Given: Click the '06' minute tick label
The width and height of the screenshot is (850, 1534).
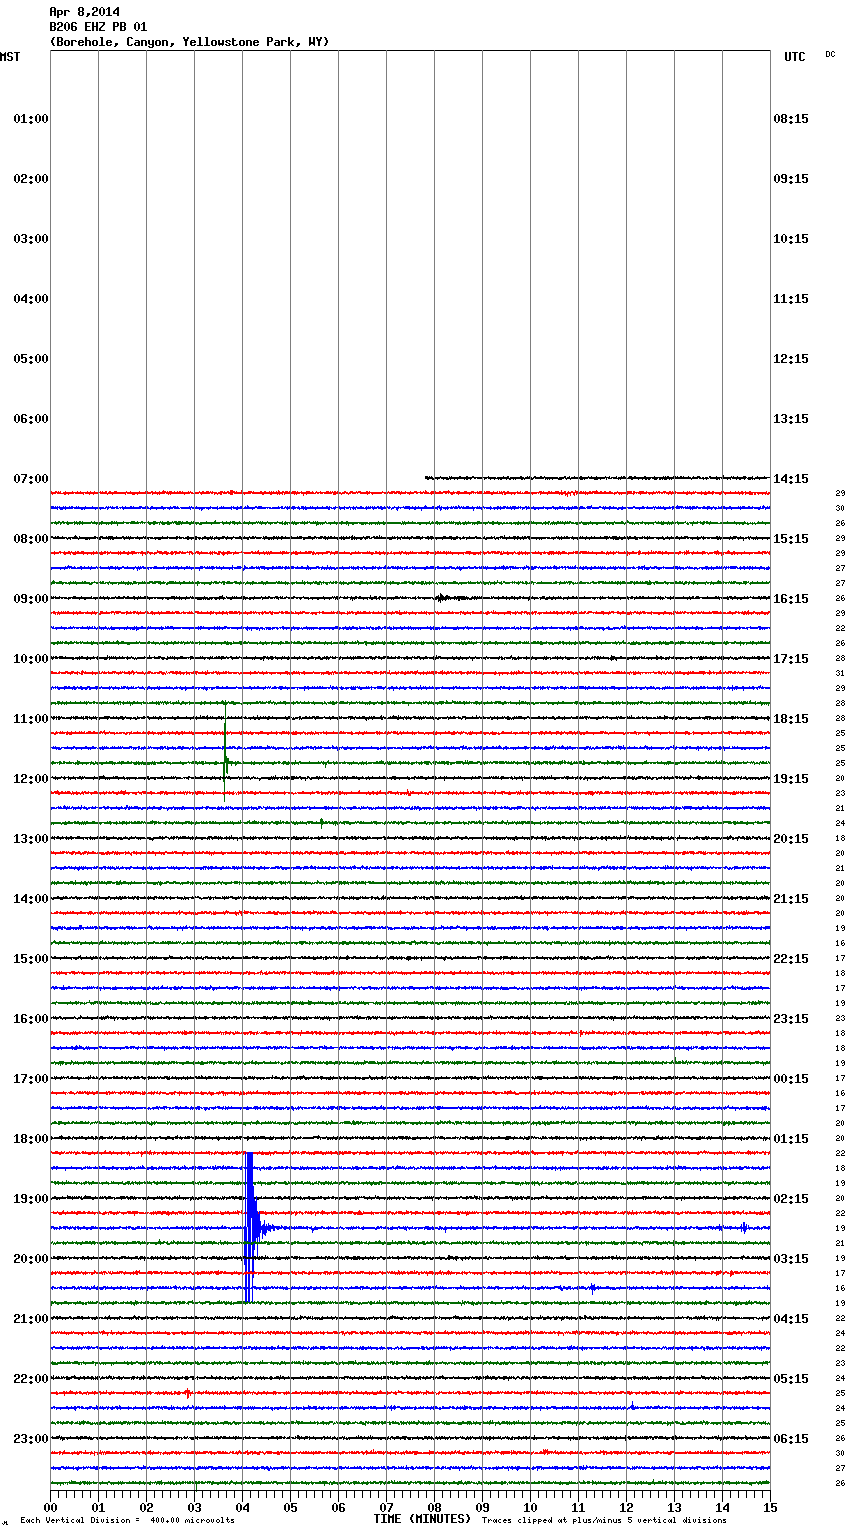Looking at the screenshot, I should click(338, 1507).
